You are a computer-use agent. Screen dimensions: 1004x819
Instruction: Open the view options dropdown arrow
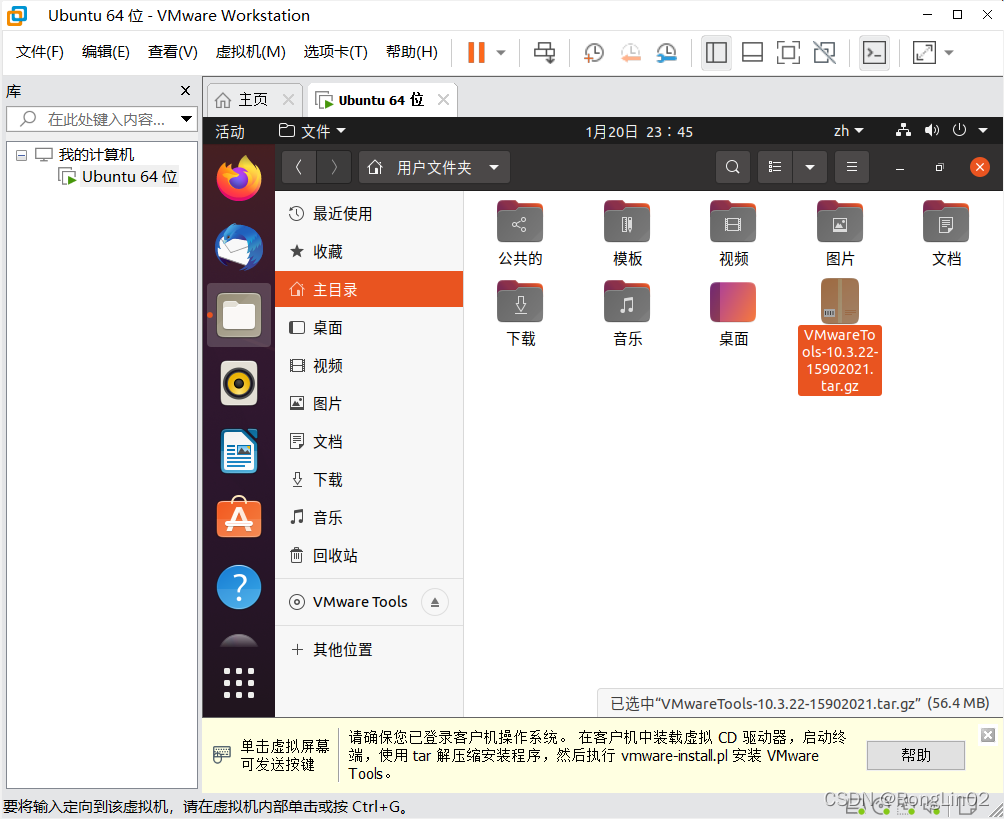810,167
